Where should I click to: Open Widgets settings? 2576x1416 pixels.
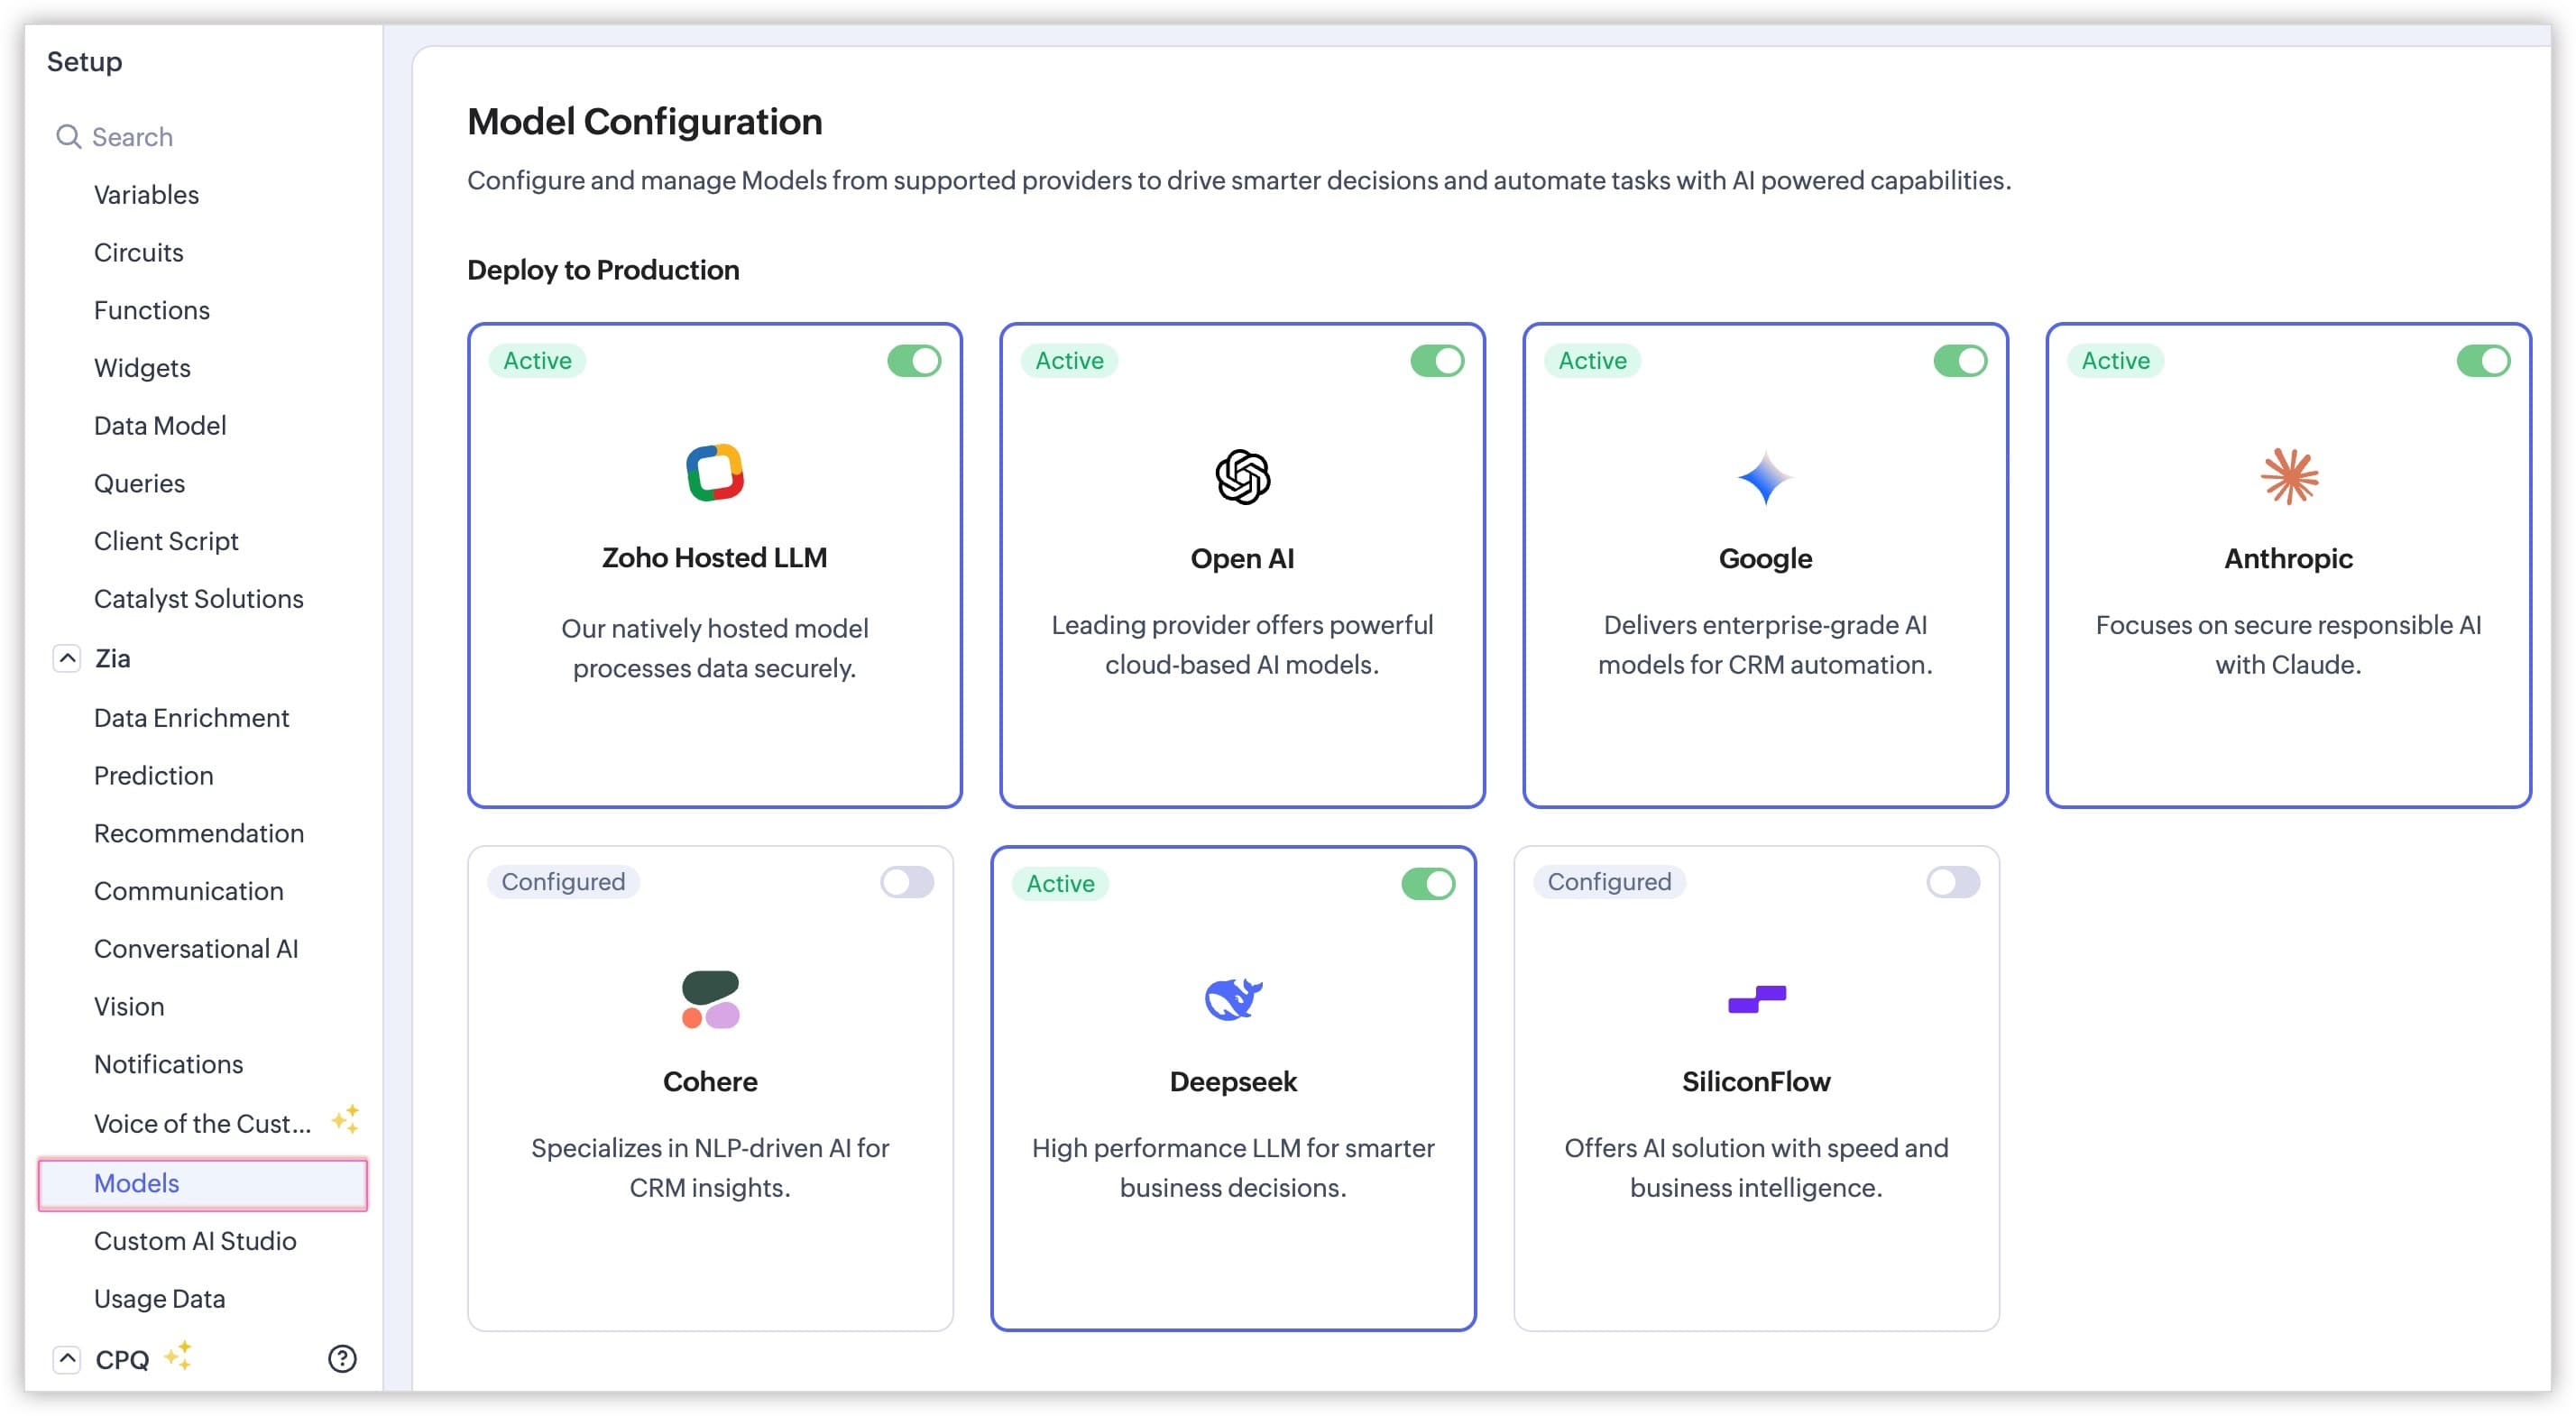click(x=142, y=368)
